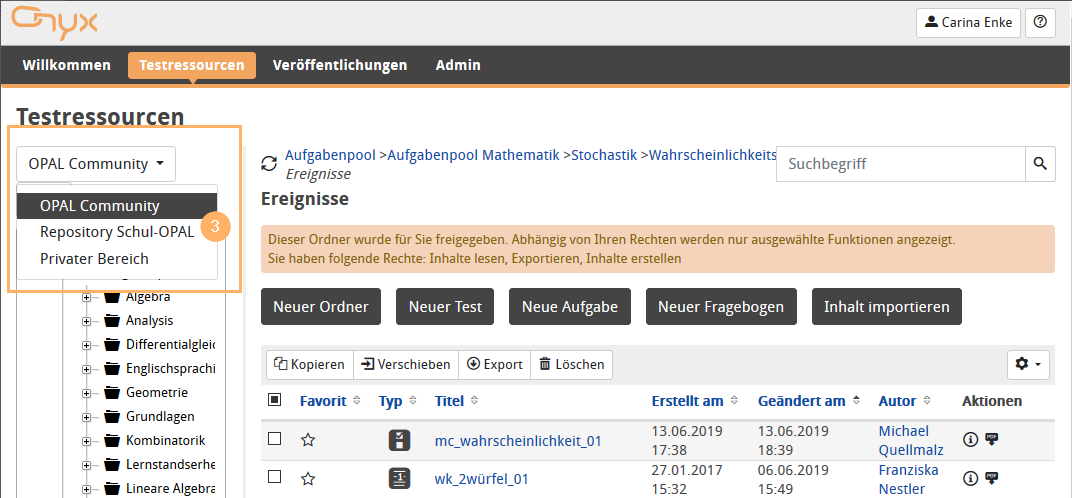
Task: Click the Löschen toolbar button
Action: [572, 365]
